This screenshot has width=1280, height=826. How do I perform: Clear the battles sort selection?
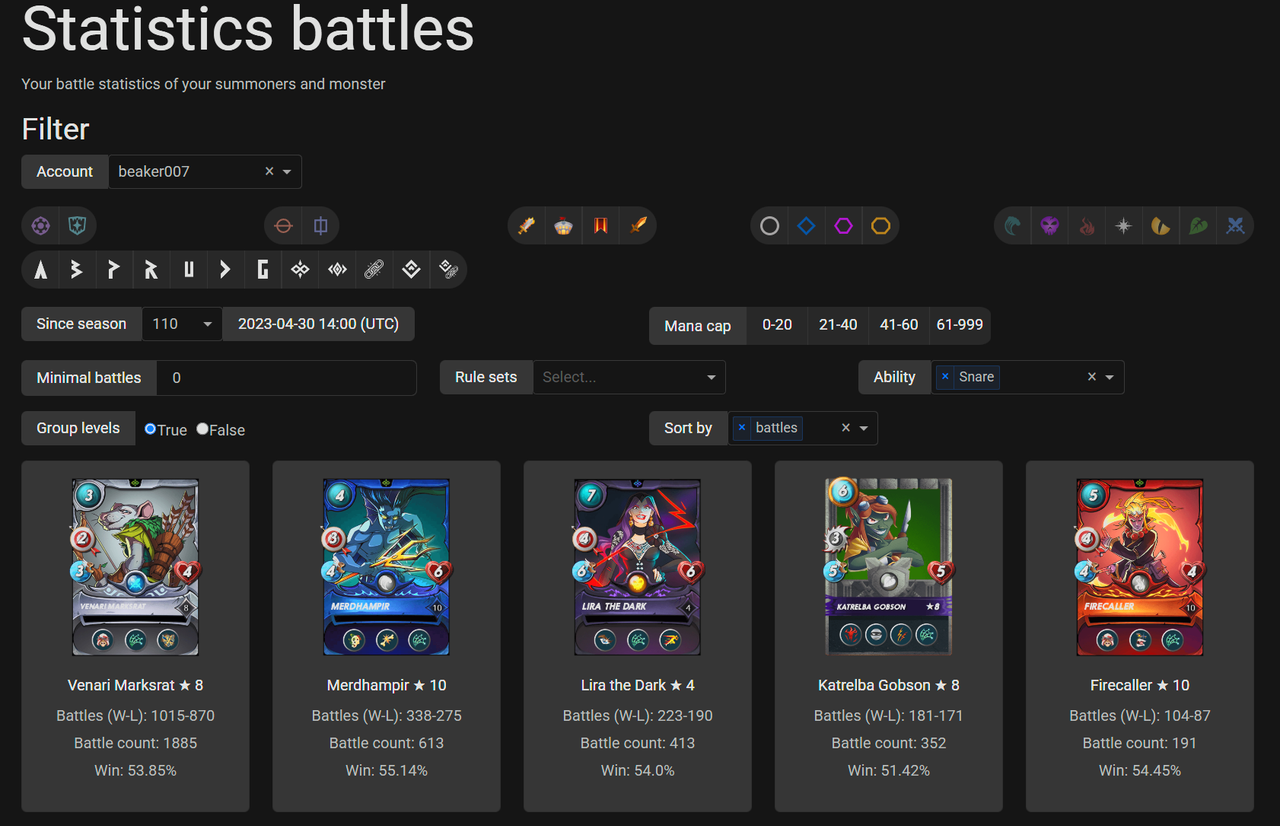[845, 428]
